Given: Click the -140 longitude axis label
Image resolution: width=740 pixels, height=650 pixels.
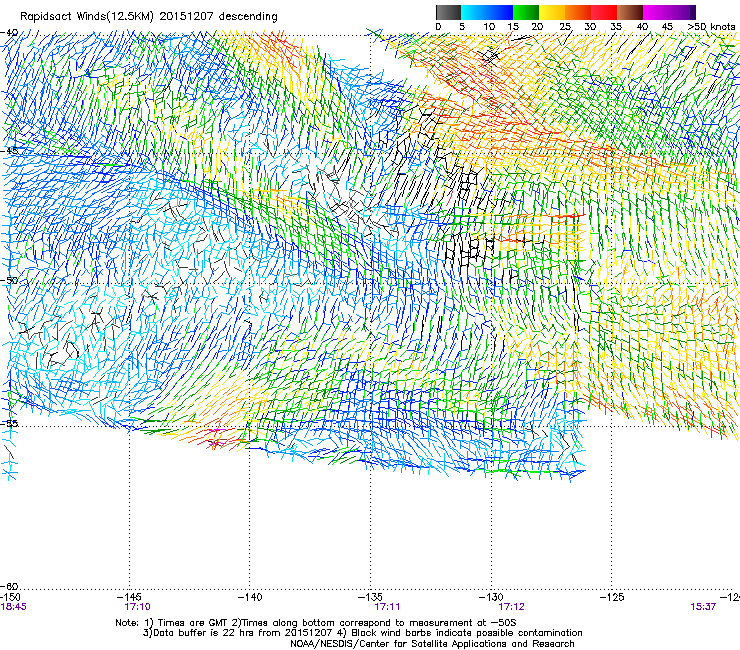Looking at the screenshot, I should click(250, 597).
